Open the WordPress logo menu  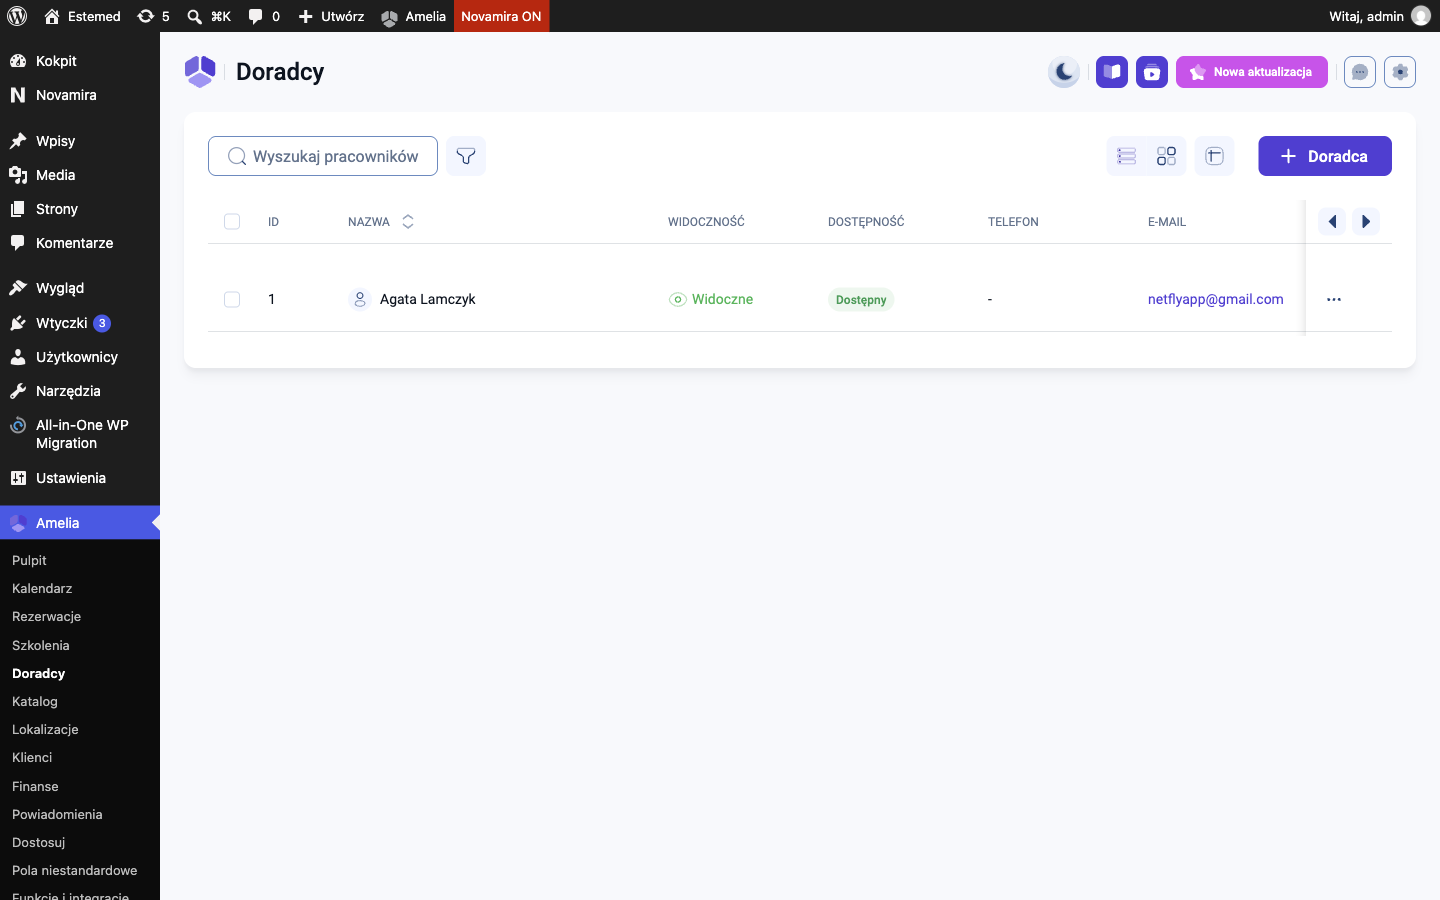click(17, 16)
